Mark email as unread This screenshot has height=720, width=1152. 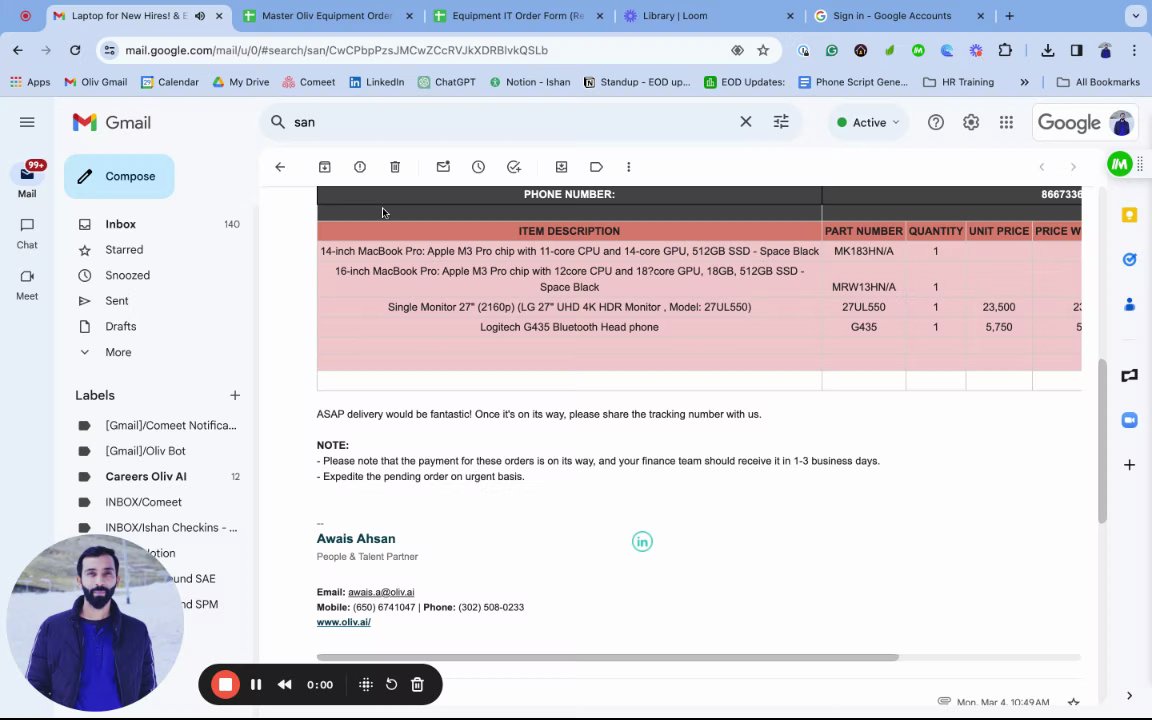443,167
